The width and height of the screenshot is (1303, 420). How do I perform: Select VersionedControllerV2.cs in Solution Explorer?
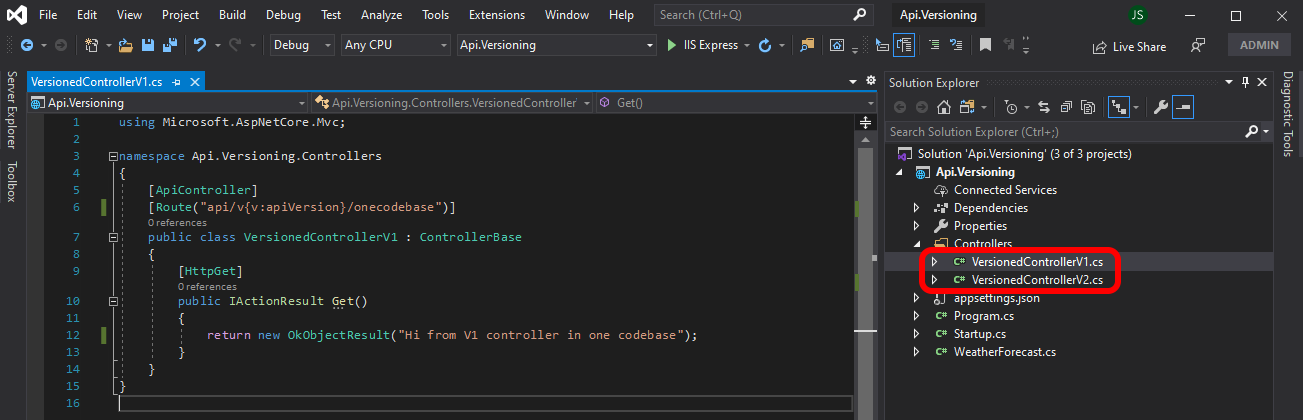tap(1036, 280)
